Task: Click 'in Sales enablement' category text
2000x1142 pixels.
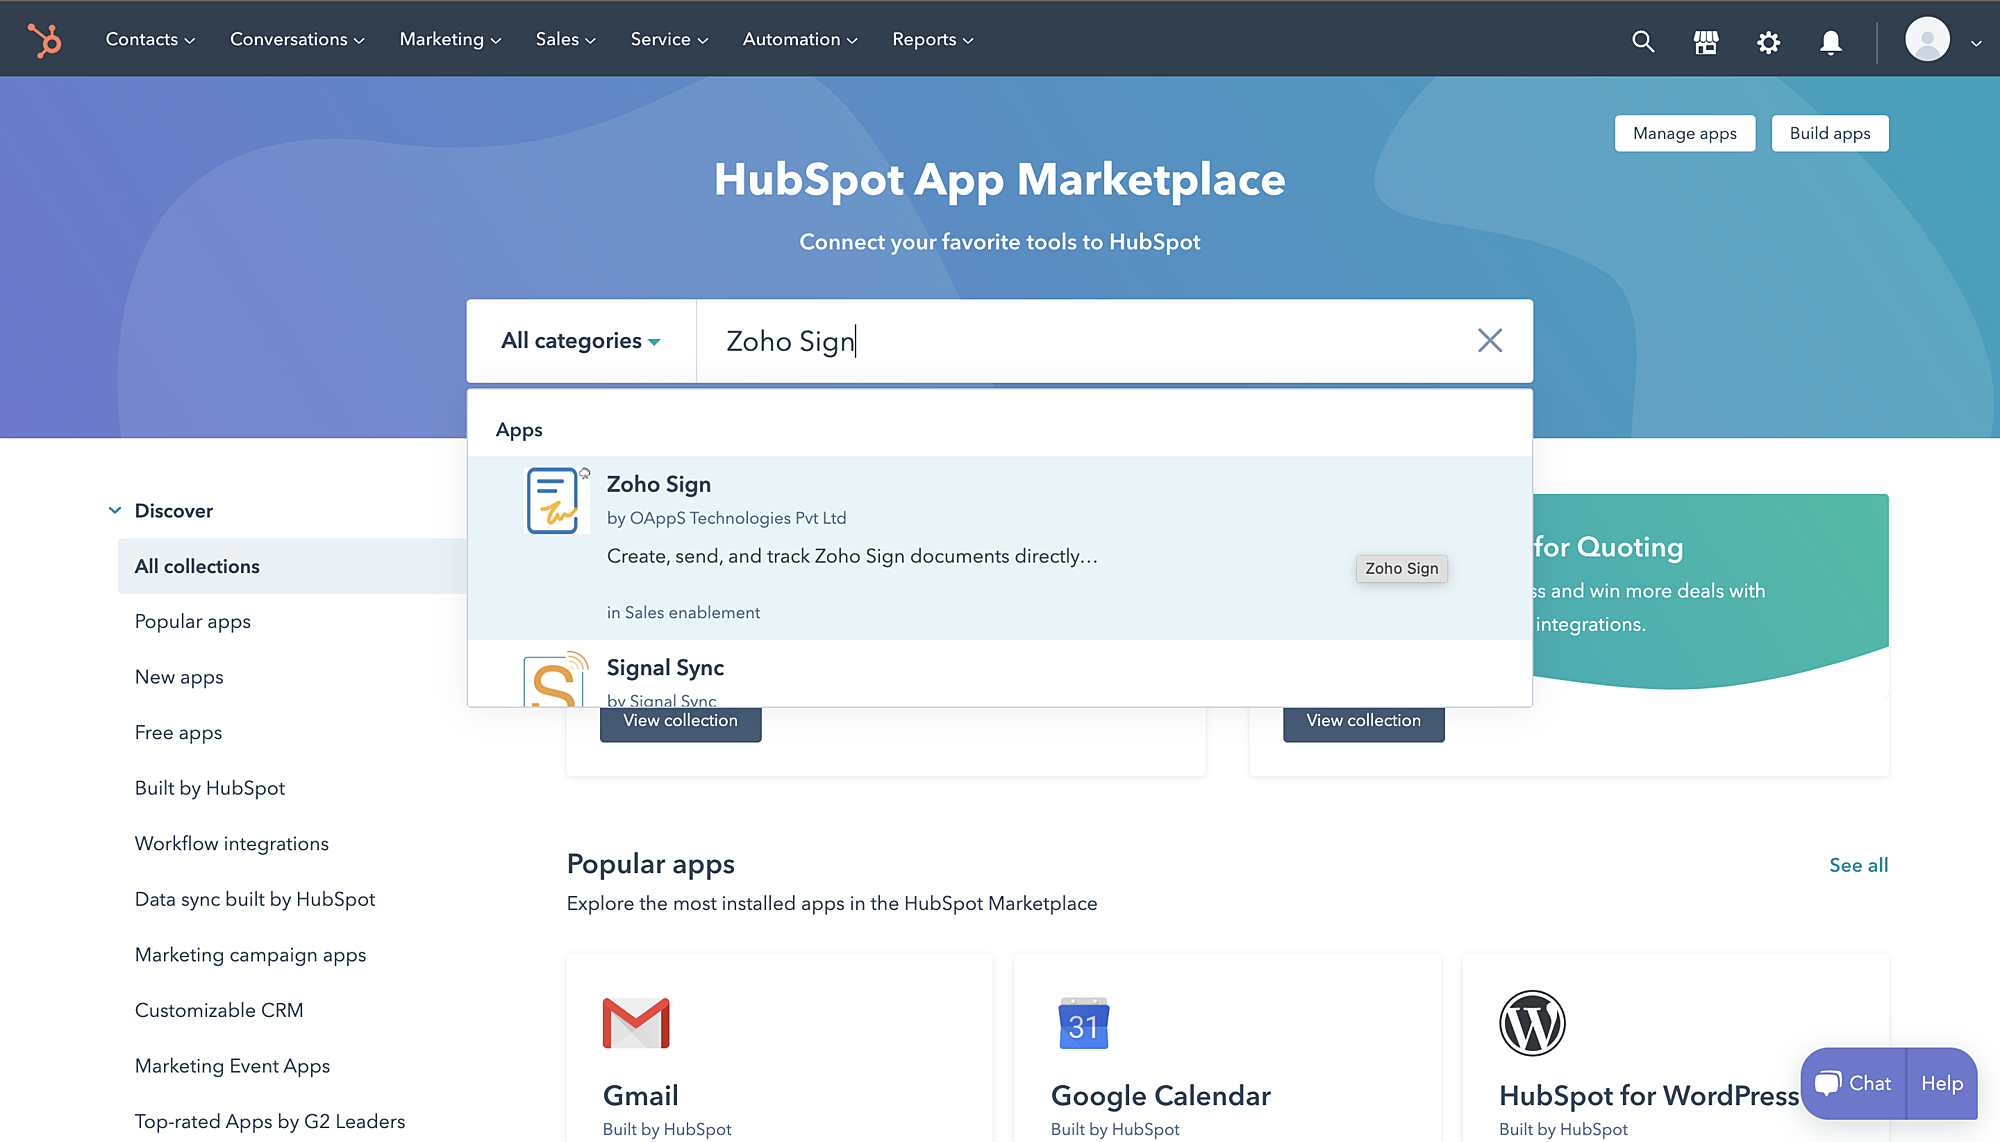Action: (683, 612)
